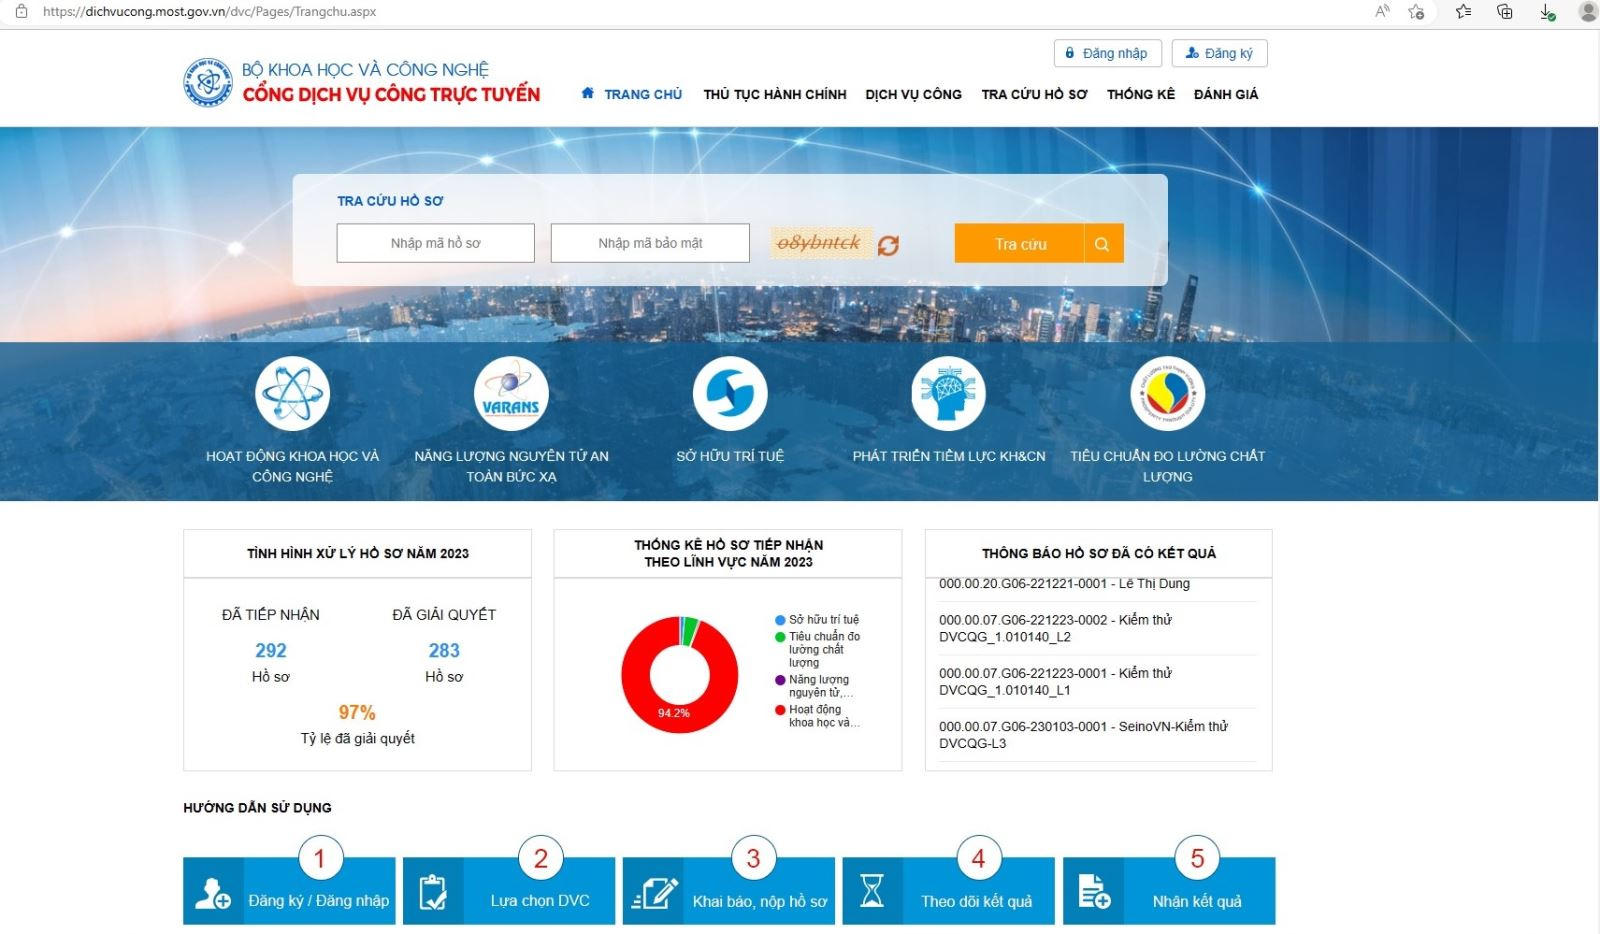Open the Dịch vụ công menu
Screen dimensions: 1600x934
point(913,94)
